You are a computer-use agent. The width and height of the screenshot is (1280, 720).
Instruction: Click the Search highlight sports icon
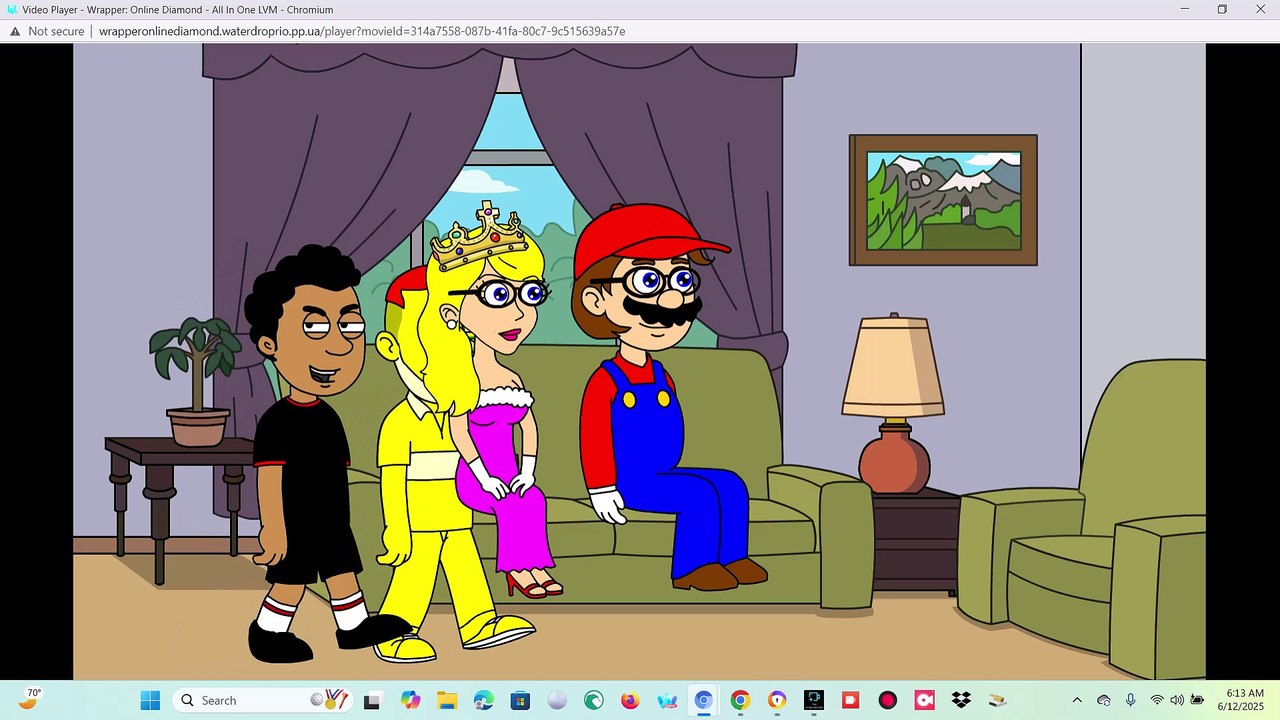pos(330,700)
